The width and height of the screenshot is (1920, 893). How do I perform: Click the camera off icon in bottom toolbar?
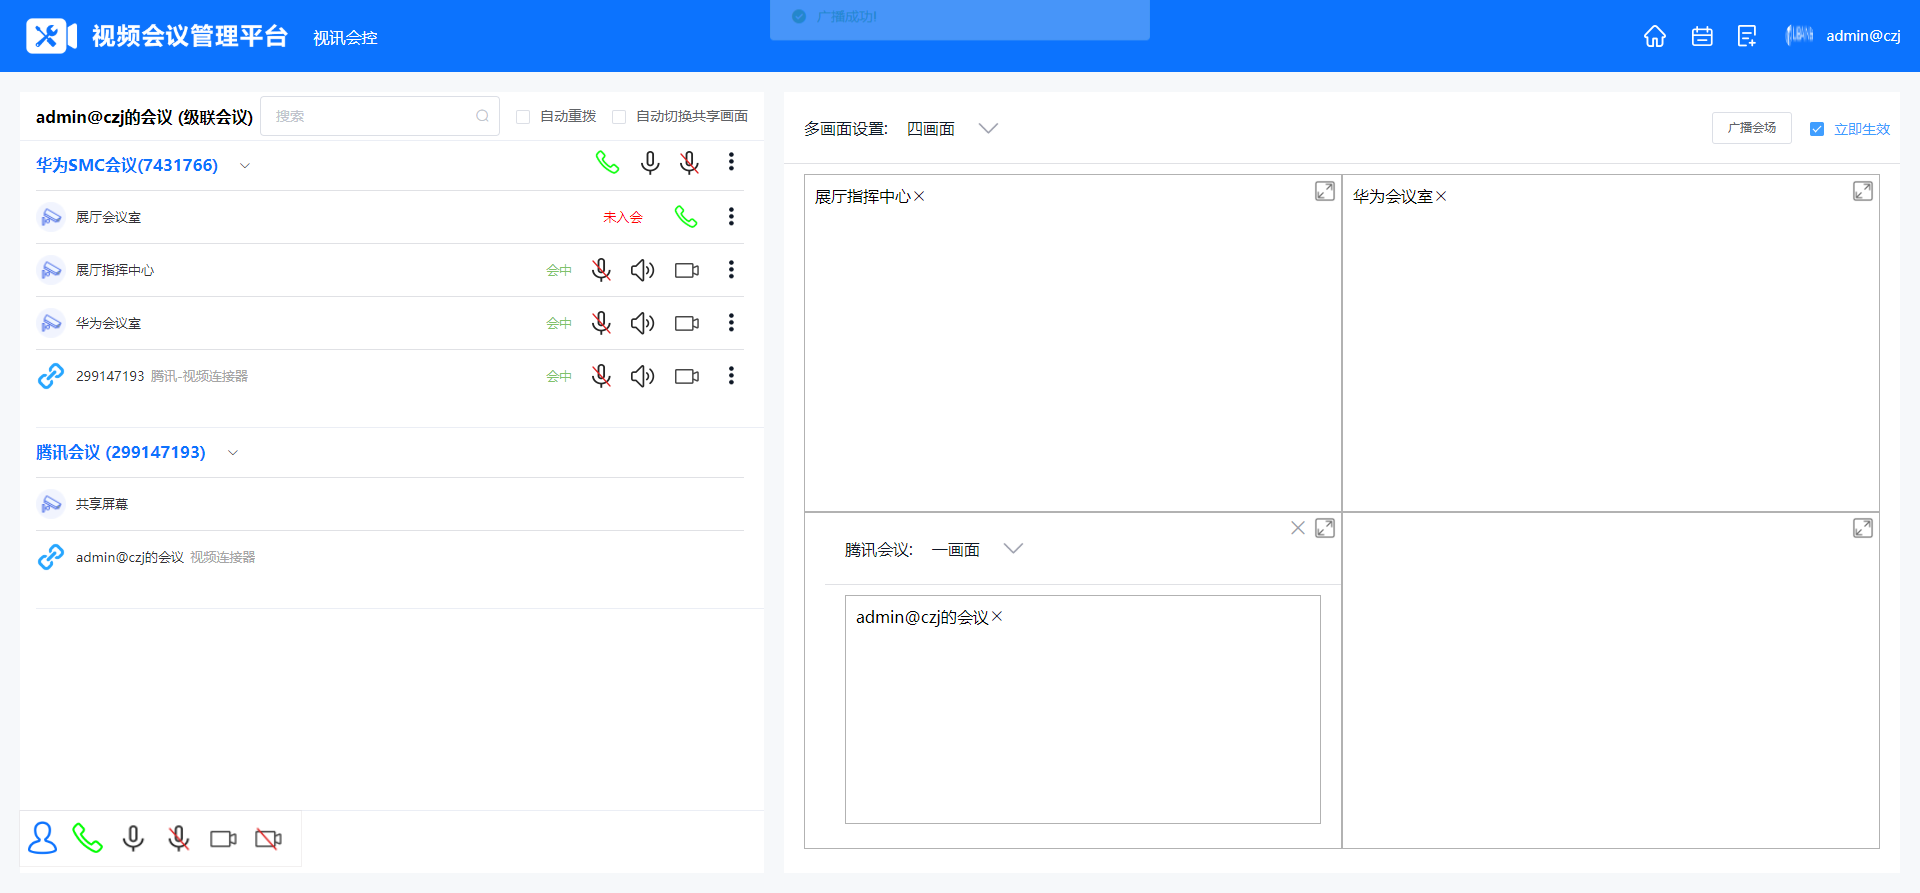268,838
